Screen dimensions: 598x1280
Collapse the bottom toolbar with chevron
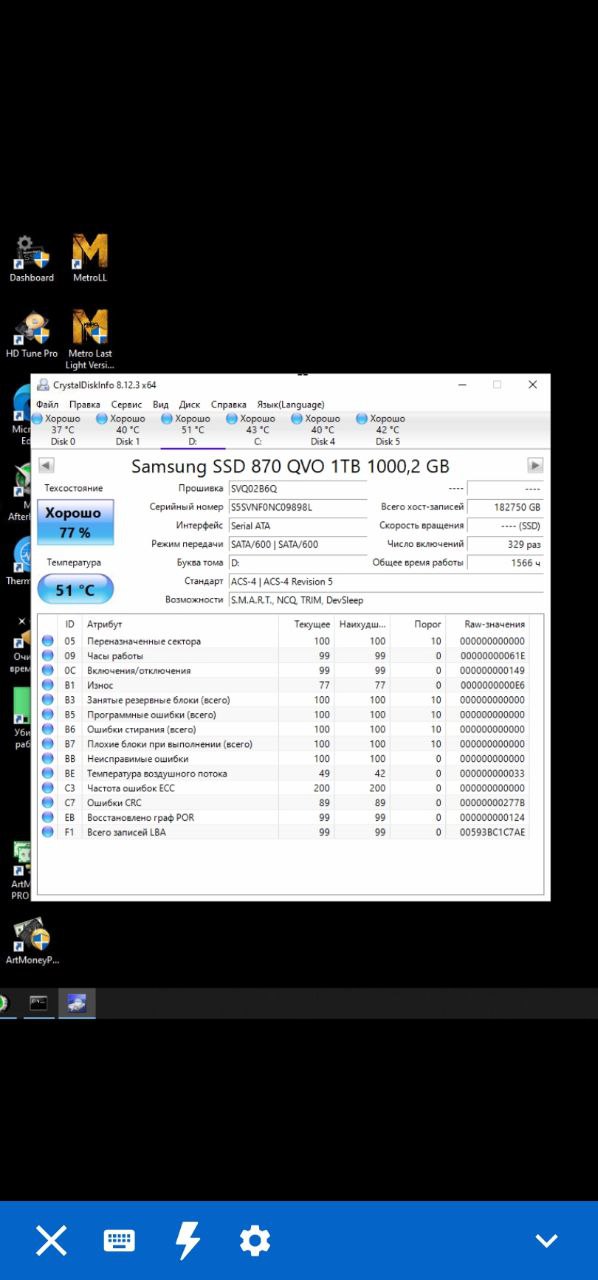pyautogui.click(x=546, y=1241)
